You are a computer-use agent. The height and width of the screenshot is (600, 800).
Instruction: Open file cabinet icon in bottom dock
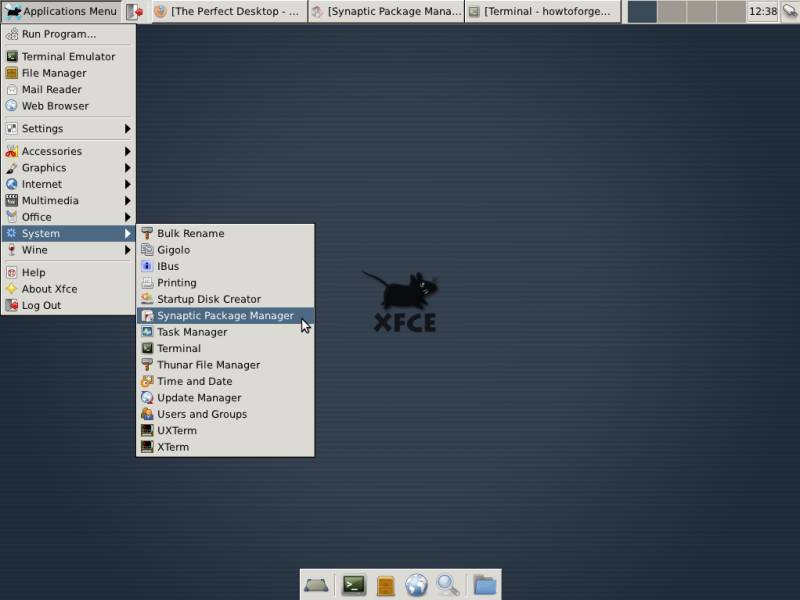coord(386,585)
